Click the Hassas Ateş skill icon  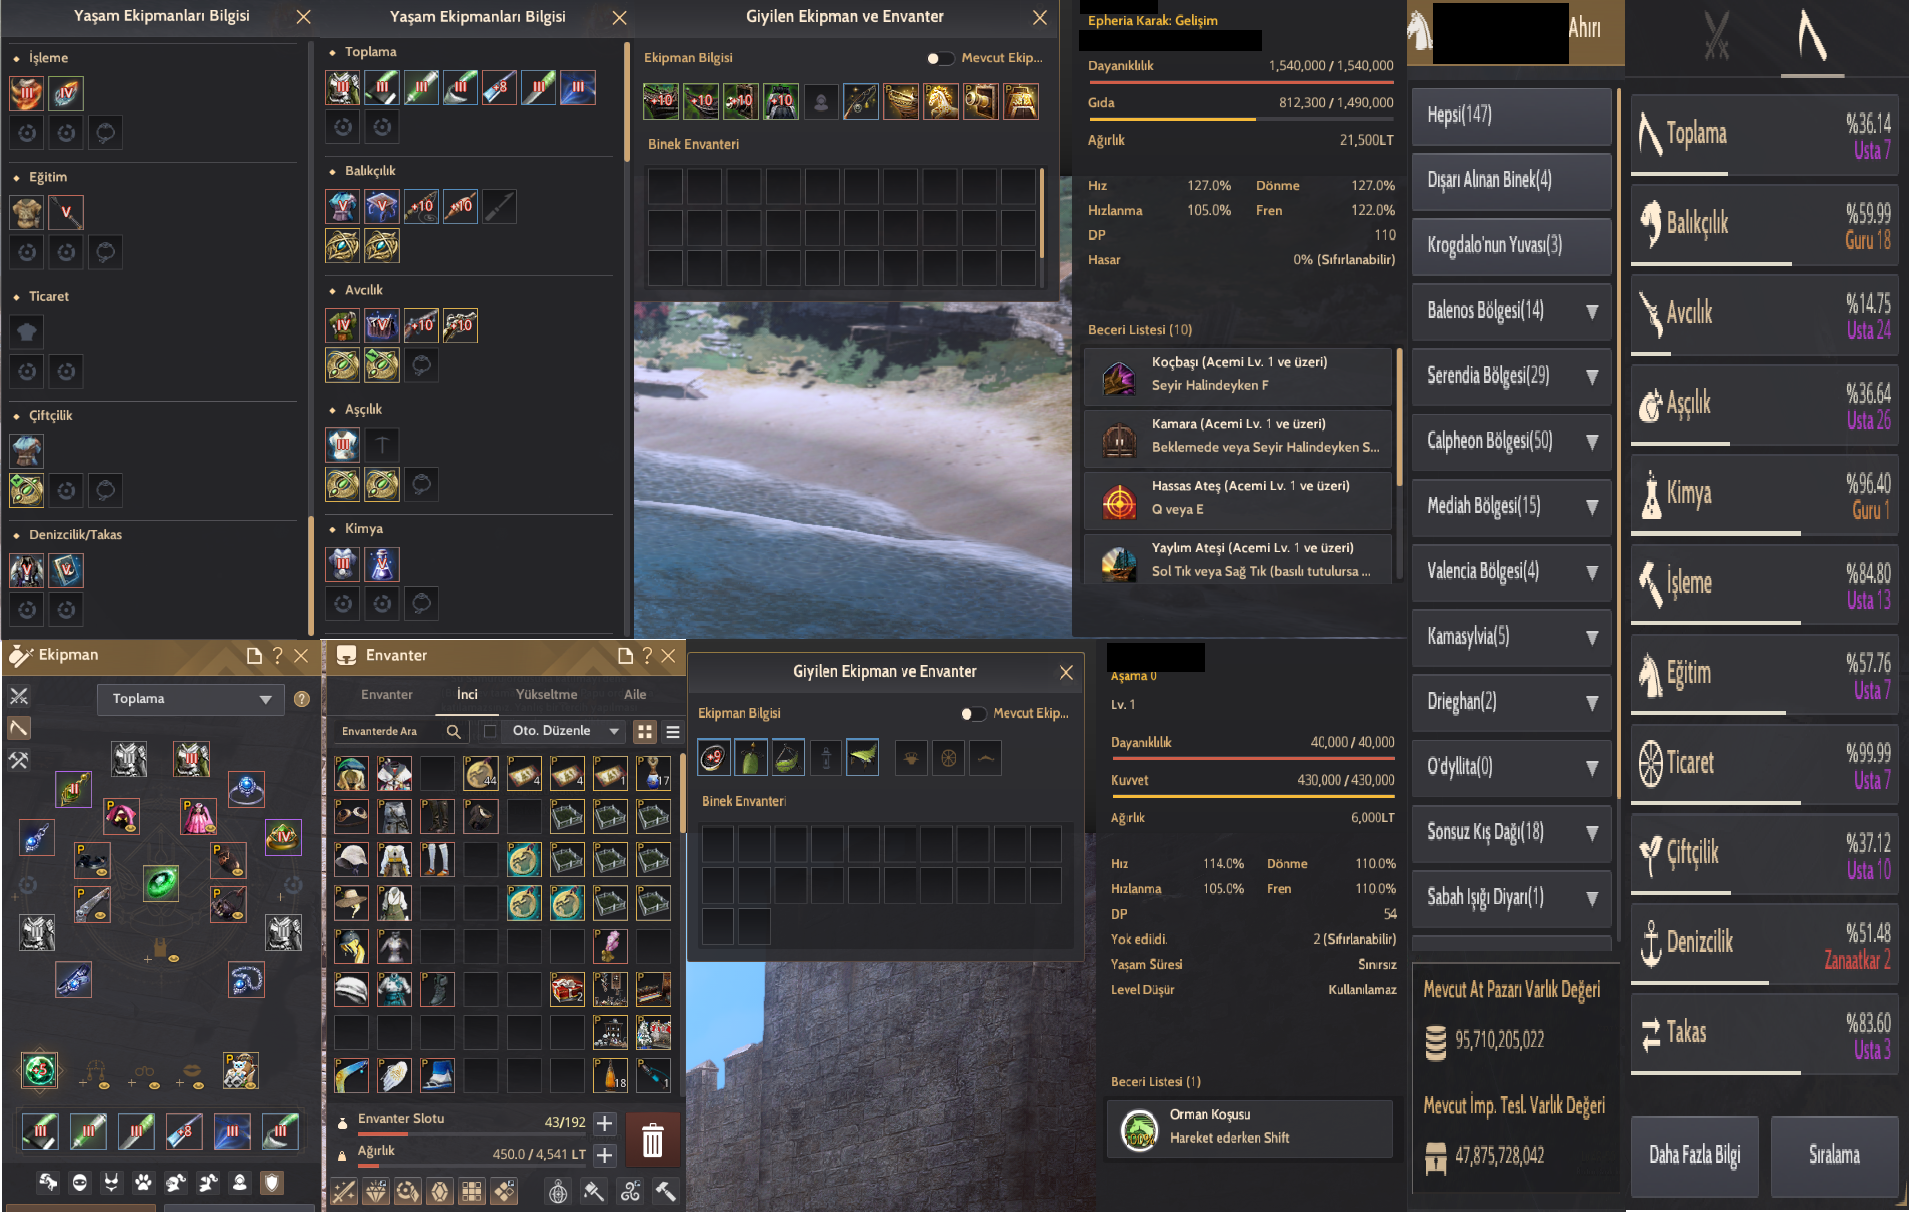click(x=1119, y=501)
